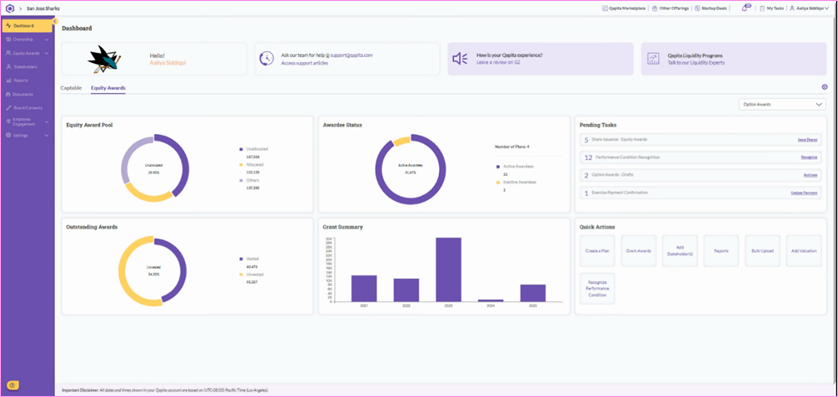Open the yellow help chat widget
The height and width of the screenshot is (397, 838).
13,385
